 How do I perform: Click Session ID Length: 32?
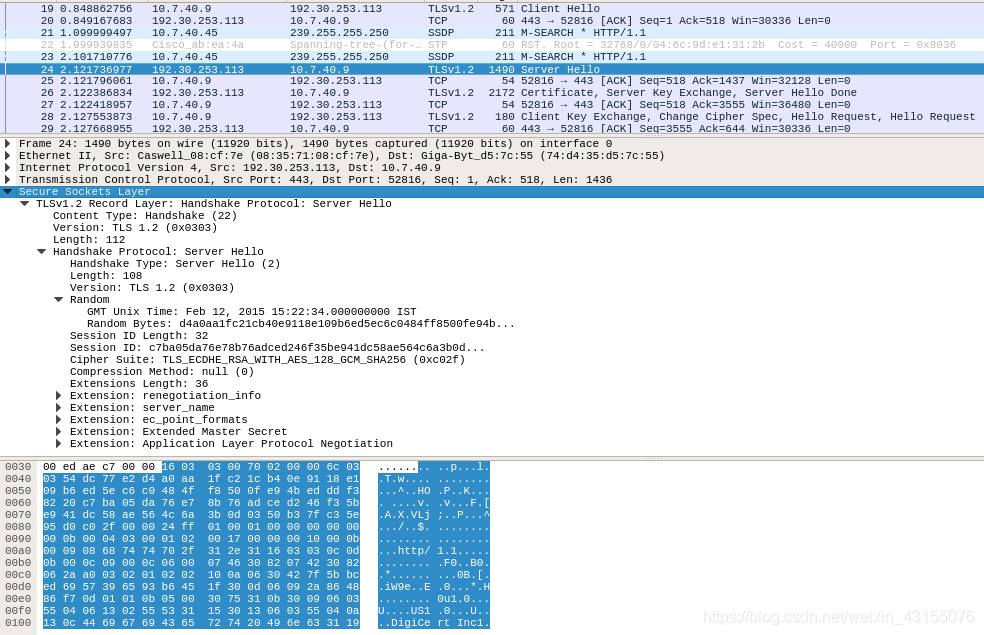[x=139, y=336]
